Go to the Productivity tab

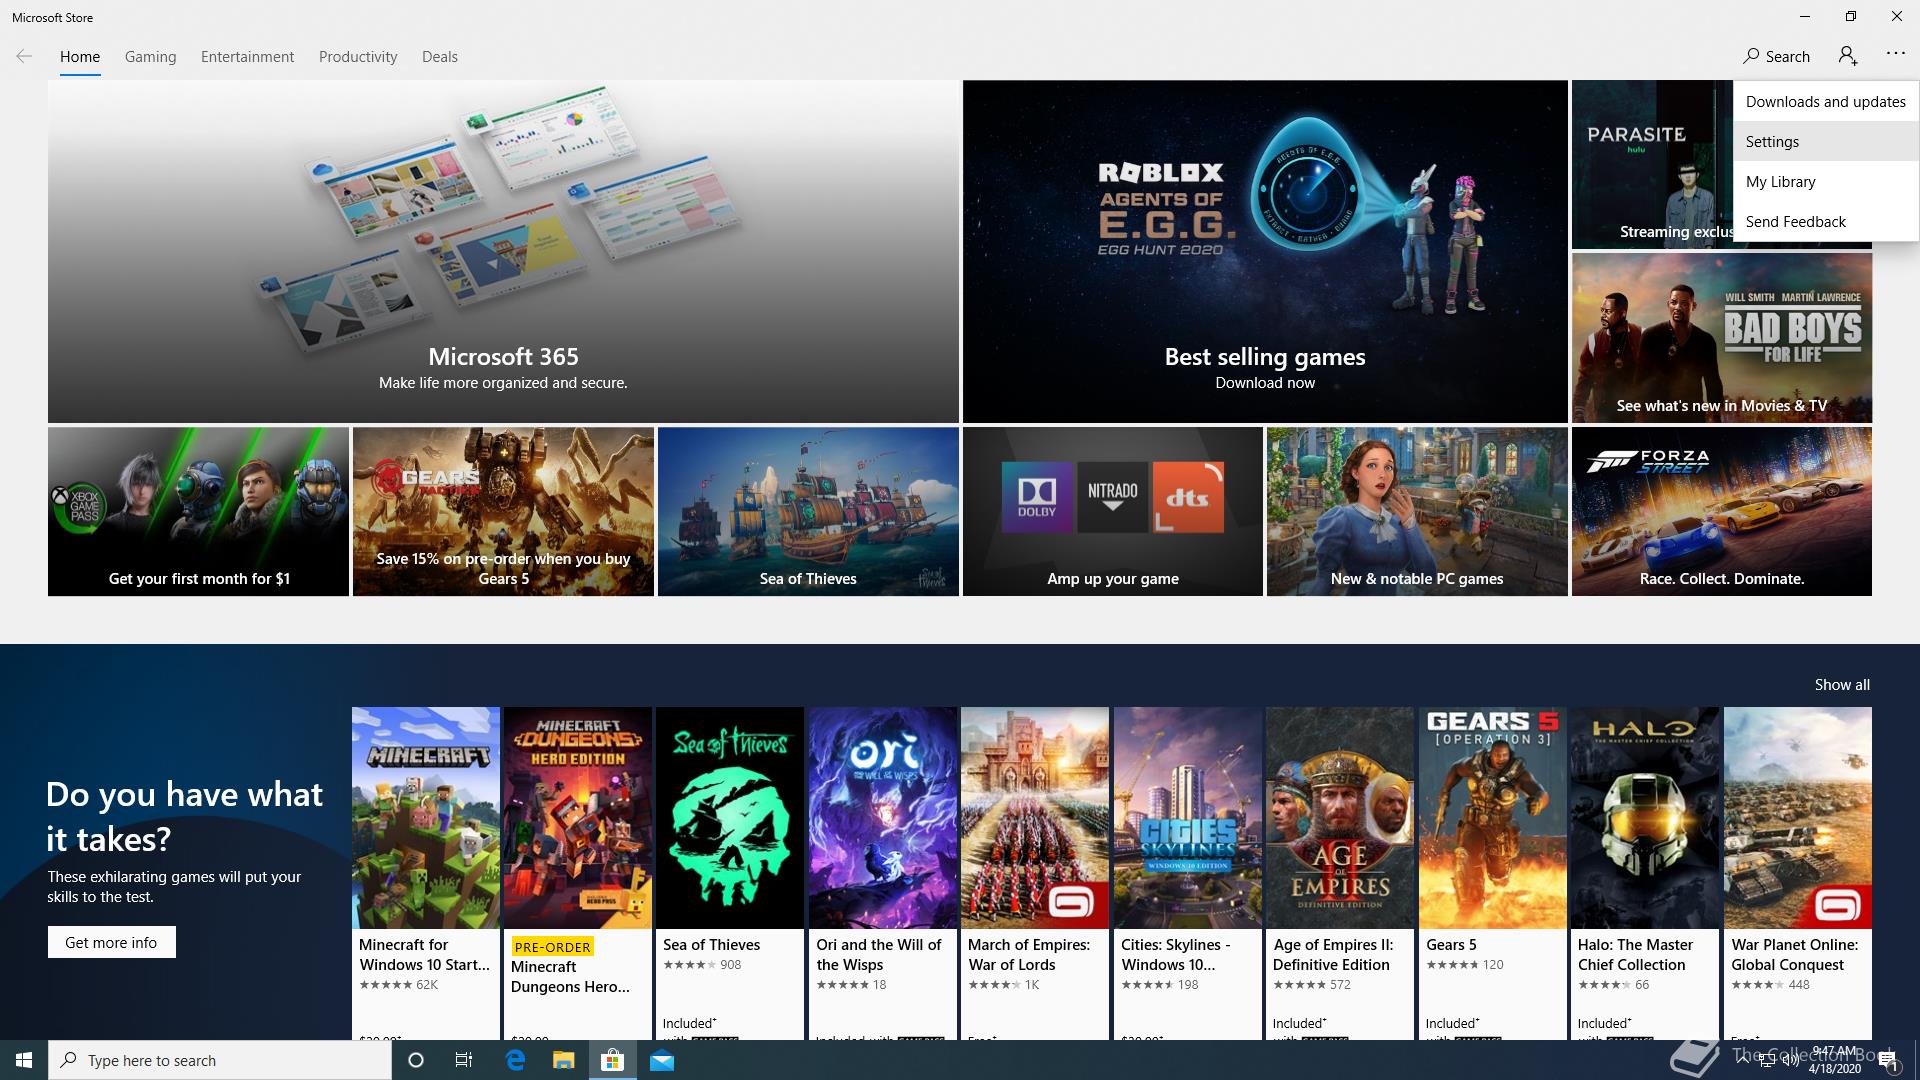click(358, 57)
